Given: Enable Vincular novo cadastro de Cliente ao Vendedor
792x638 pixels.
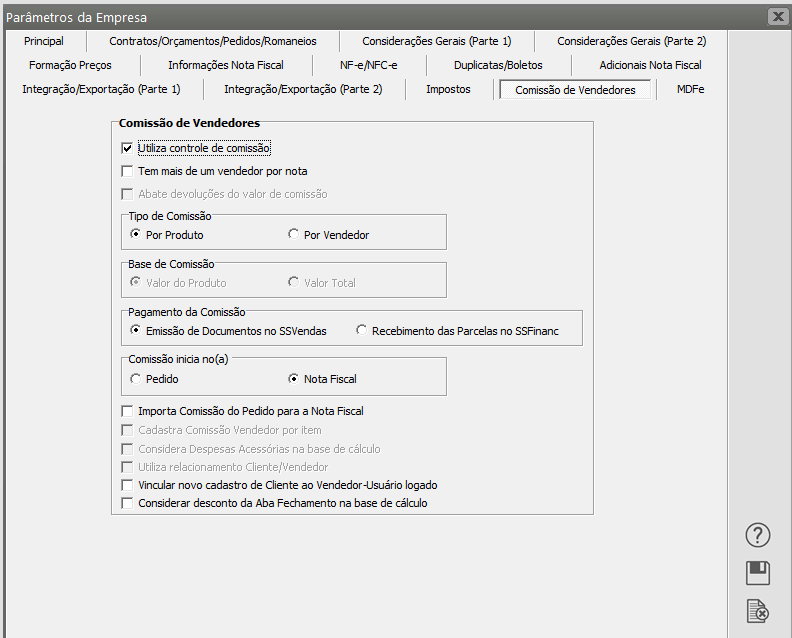Looking at the screenshot, I should [128, 485].
